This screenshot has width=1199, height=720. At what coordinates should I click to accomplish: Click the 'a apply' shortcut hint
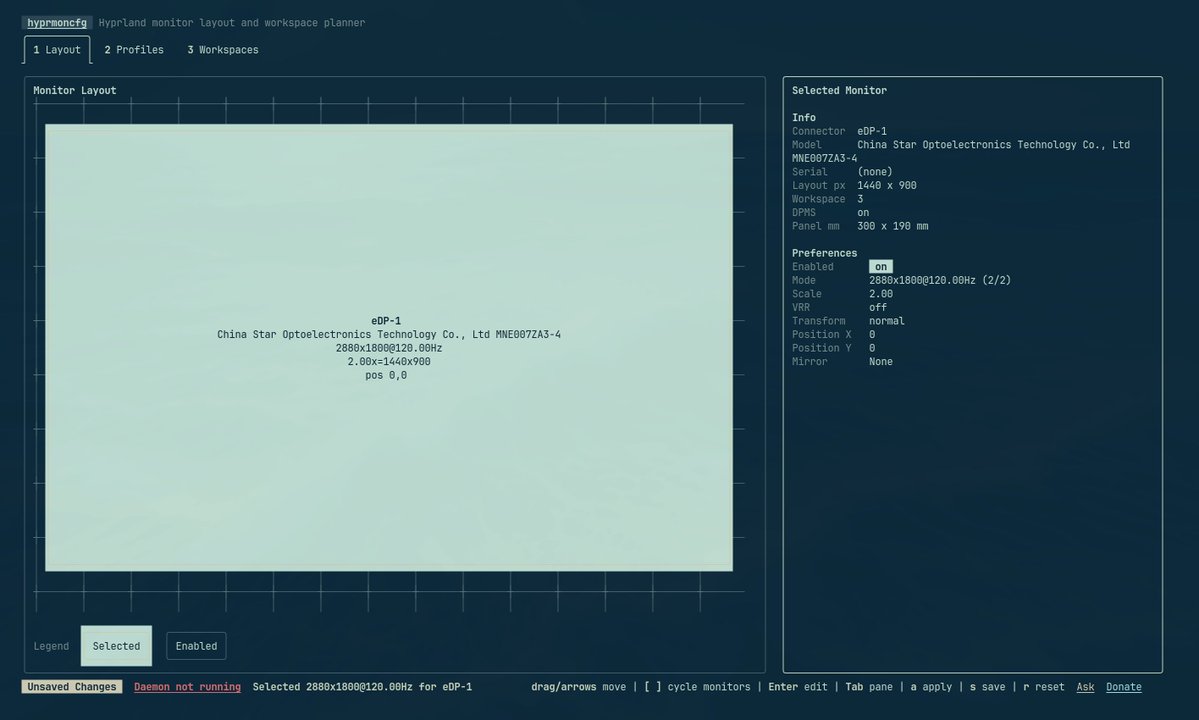point(931,687)
